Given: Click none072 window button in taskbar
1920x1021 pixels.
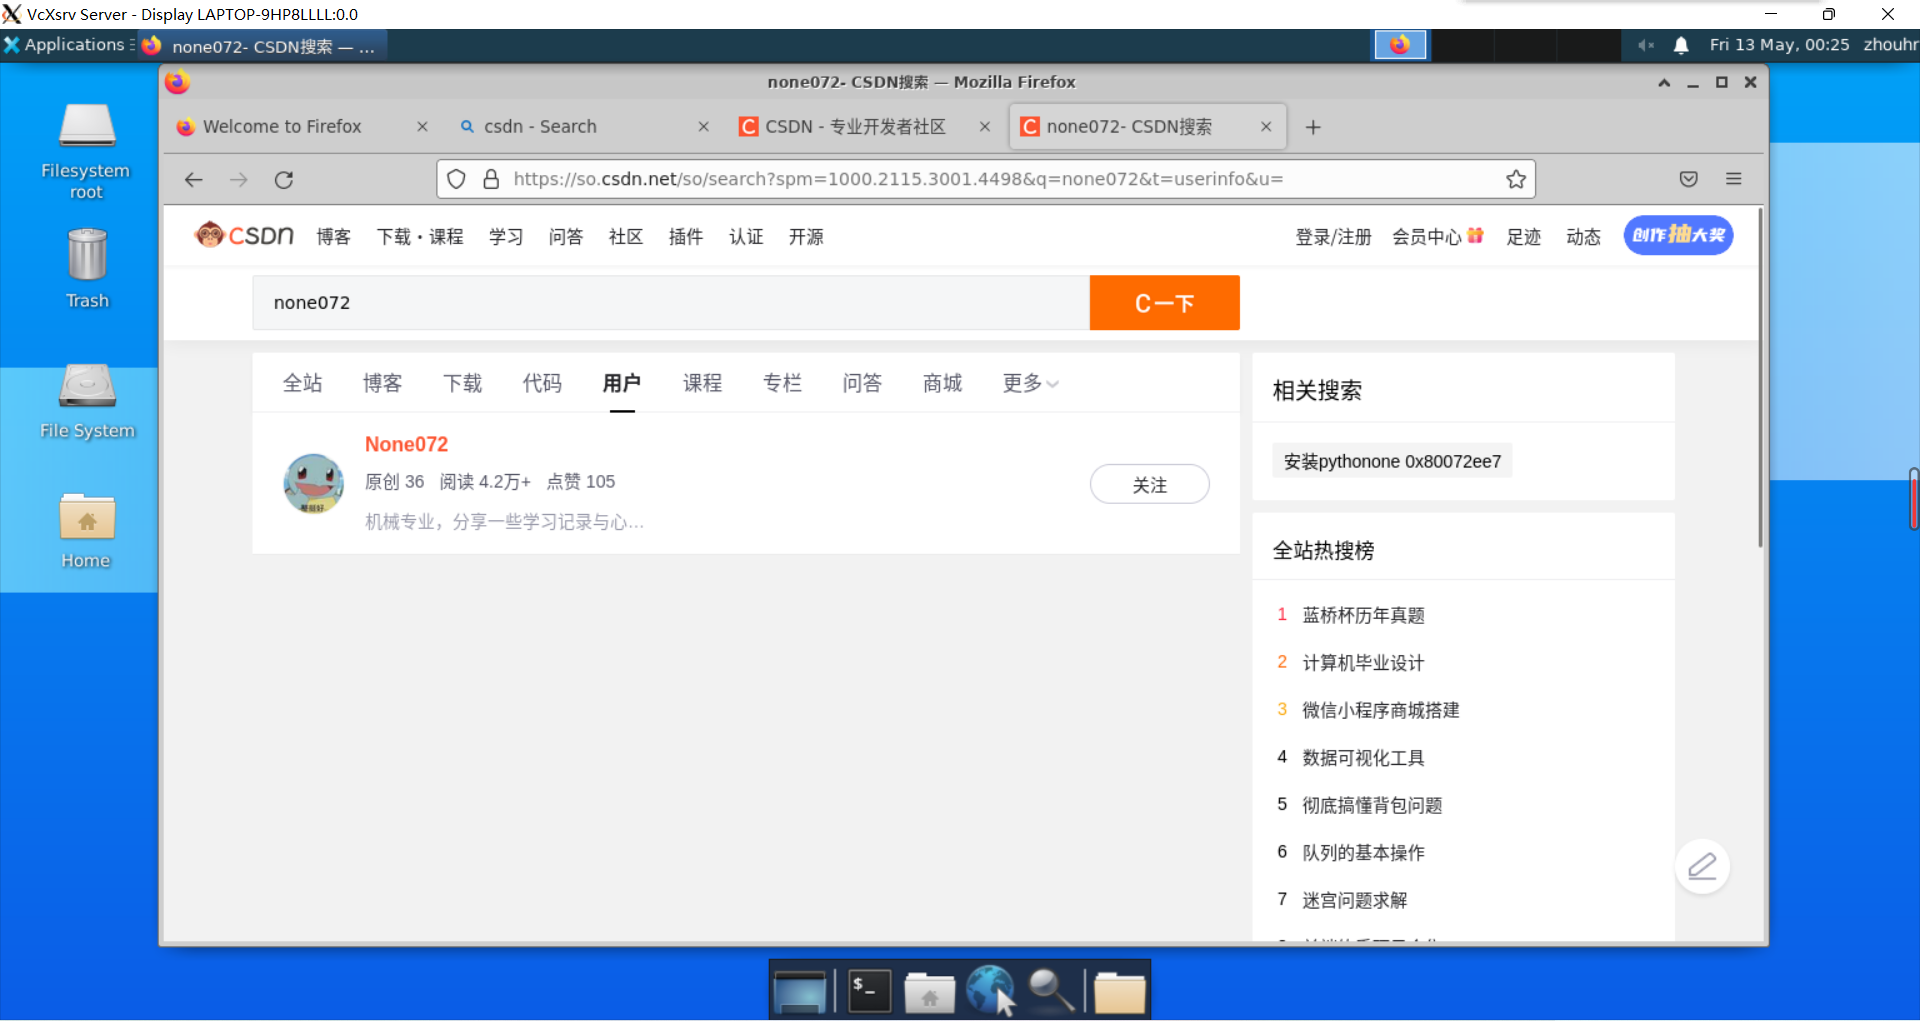Looking at the screenshot, I should [262, 46].
